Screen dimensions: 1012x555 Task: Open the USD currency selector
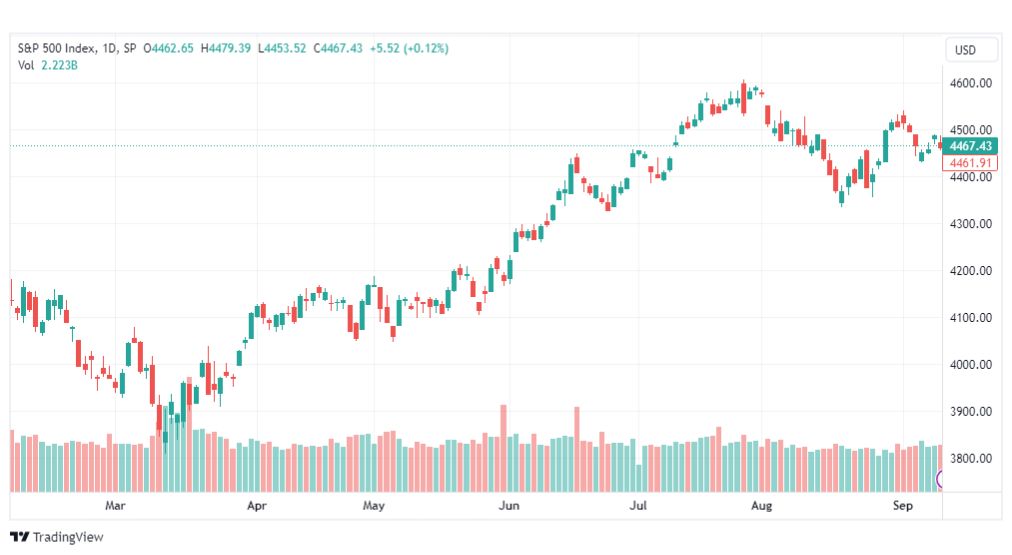point(965,50)
